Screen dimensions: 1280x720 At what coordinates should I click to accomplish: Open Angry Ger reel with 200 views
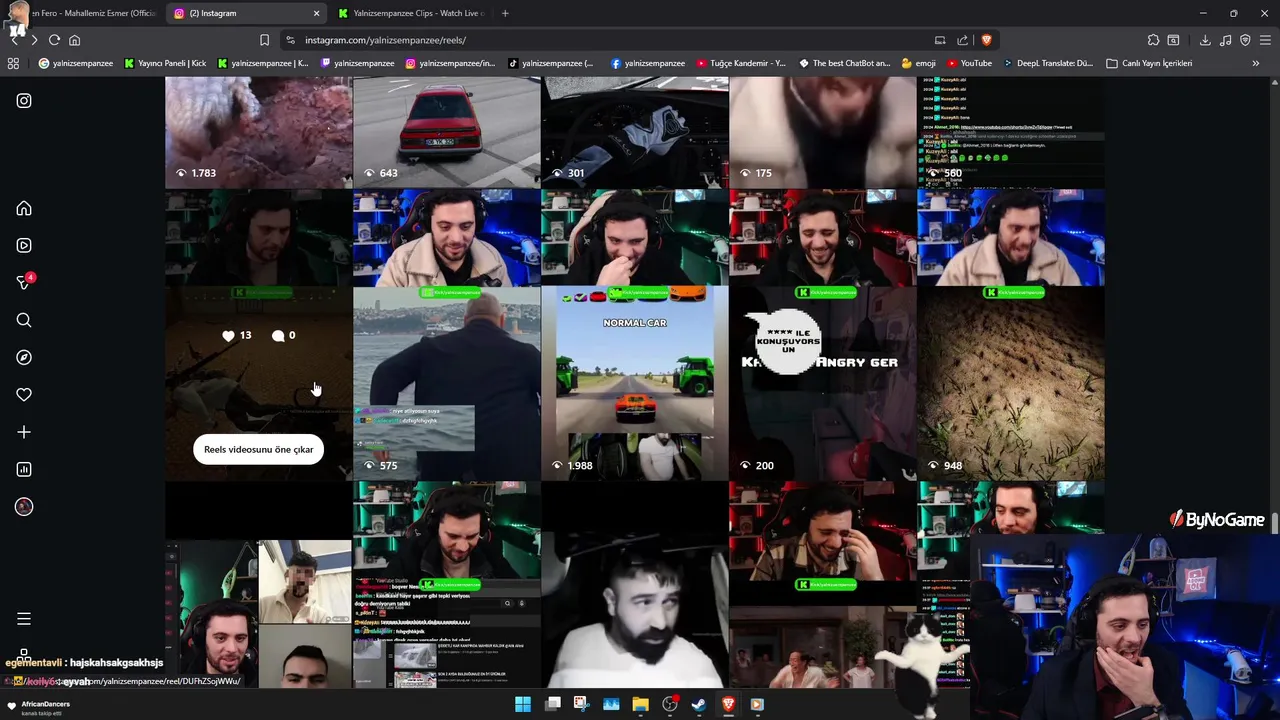pos(822,335)
